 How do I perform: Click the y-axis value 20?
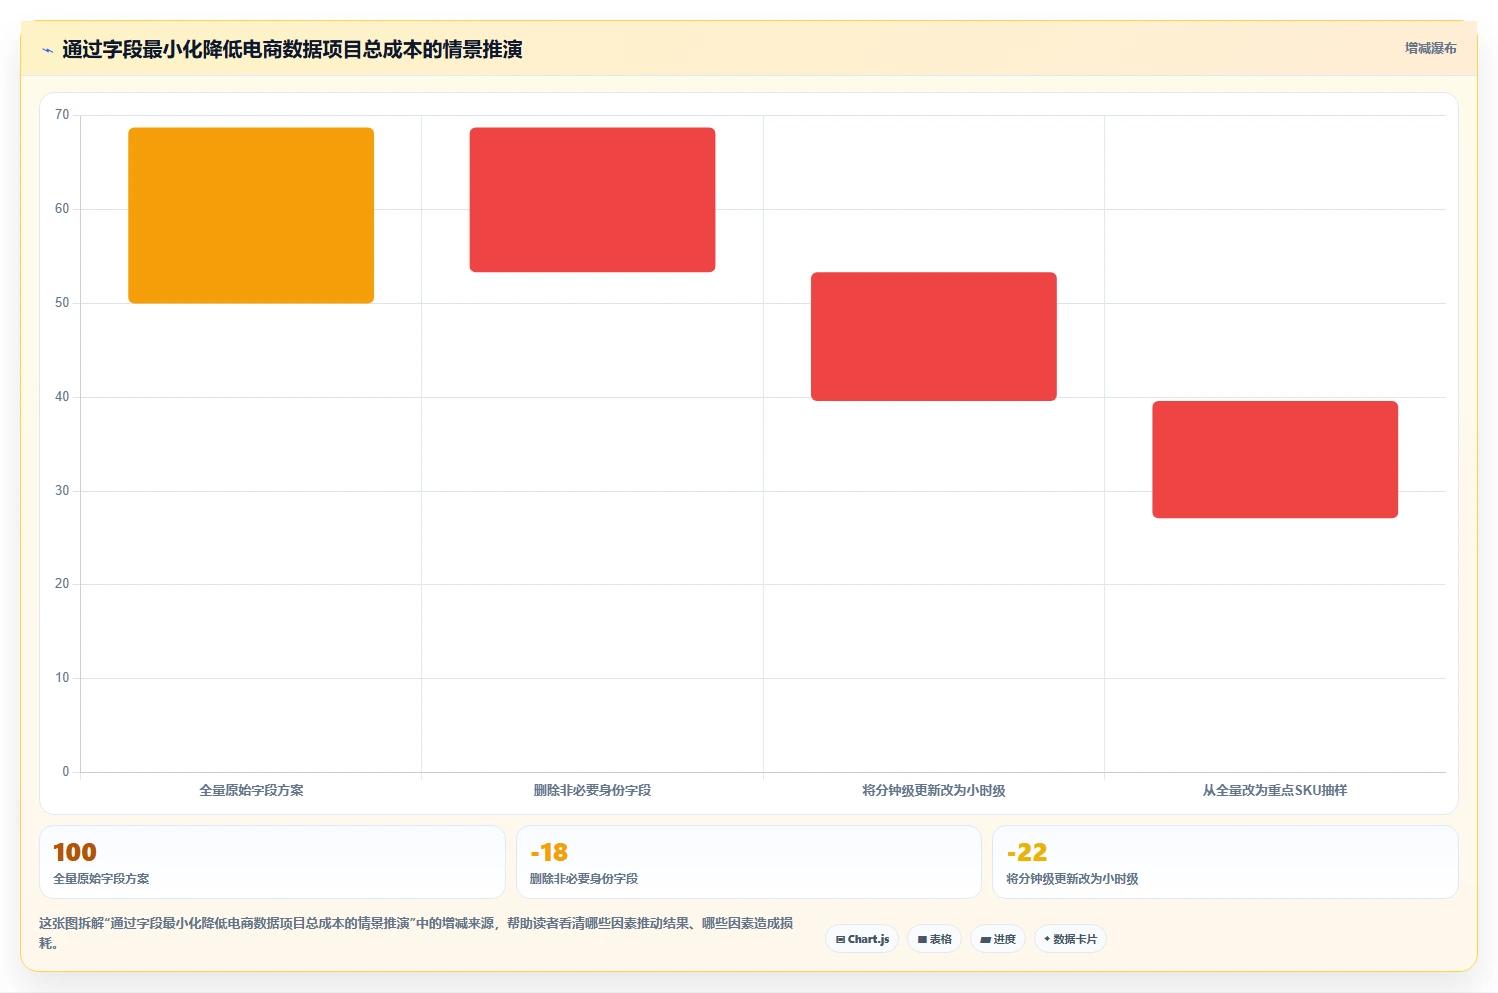(62, 584)
